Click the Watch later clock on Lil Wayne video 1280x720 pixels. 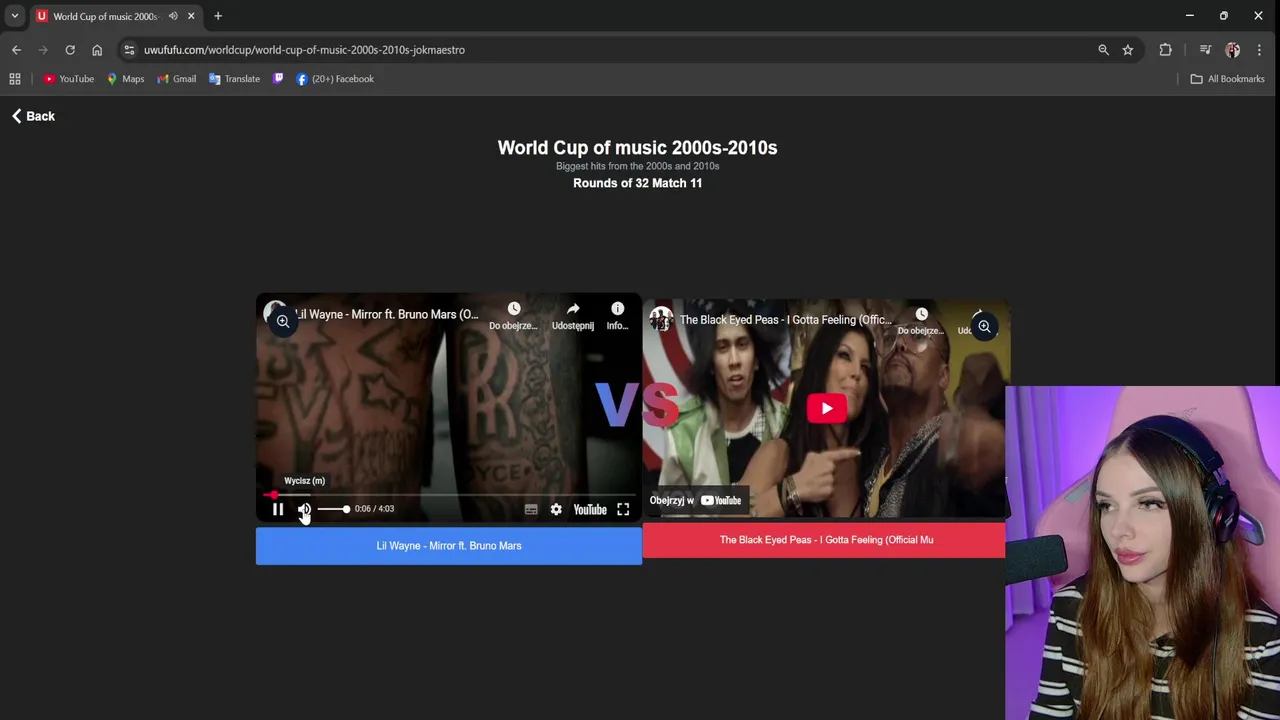[x=513, y=309]
